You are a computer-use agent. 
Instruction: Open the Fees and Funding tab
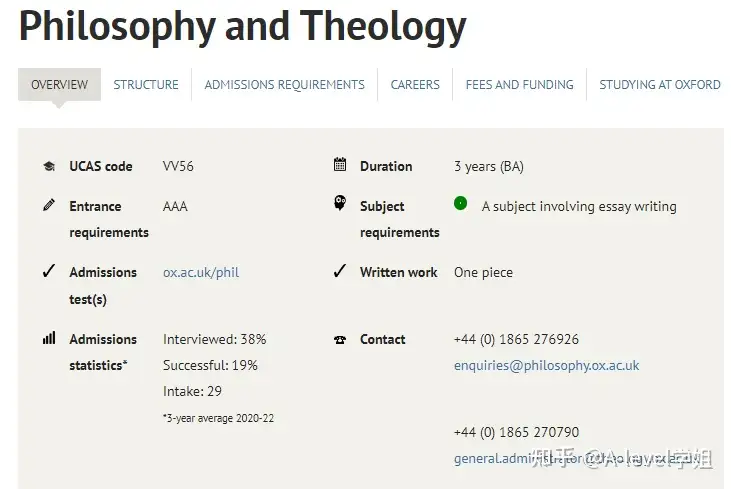point(519,84)
